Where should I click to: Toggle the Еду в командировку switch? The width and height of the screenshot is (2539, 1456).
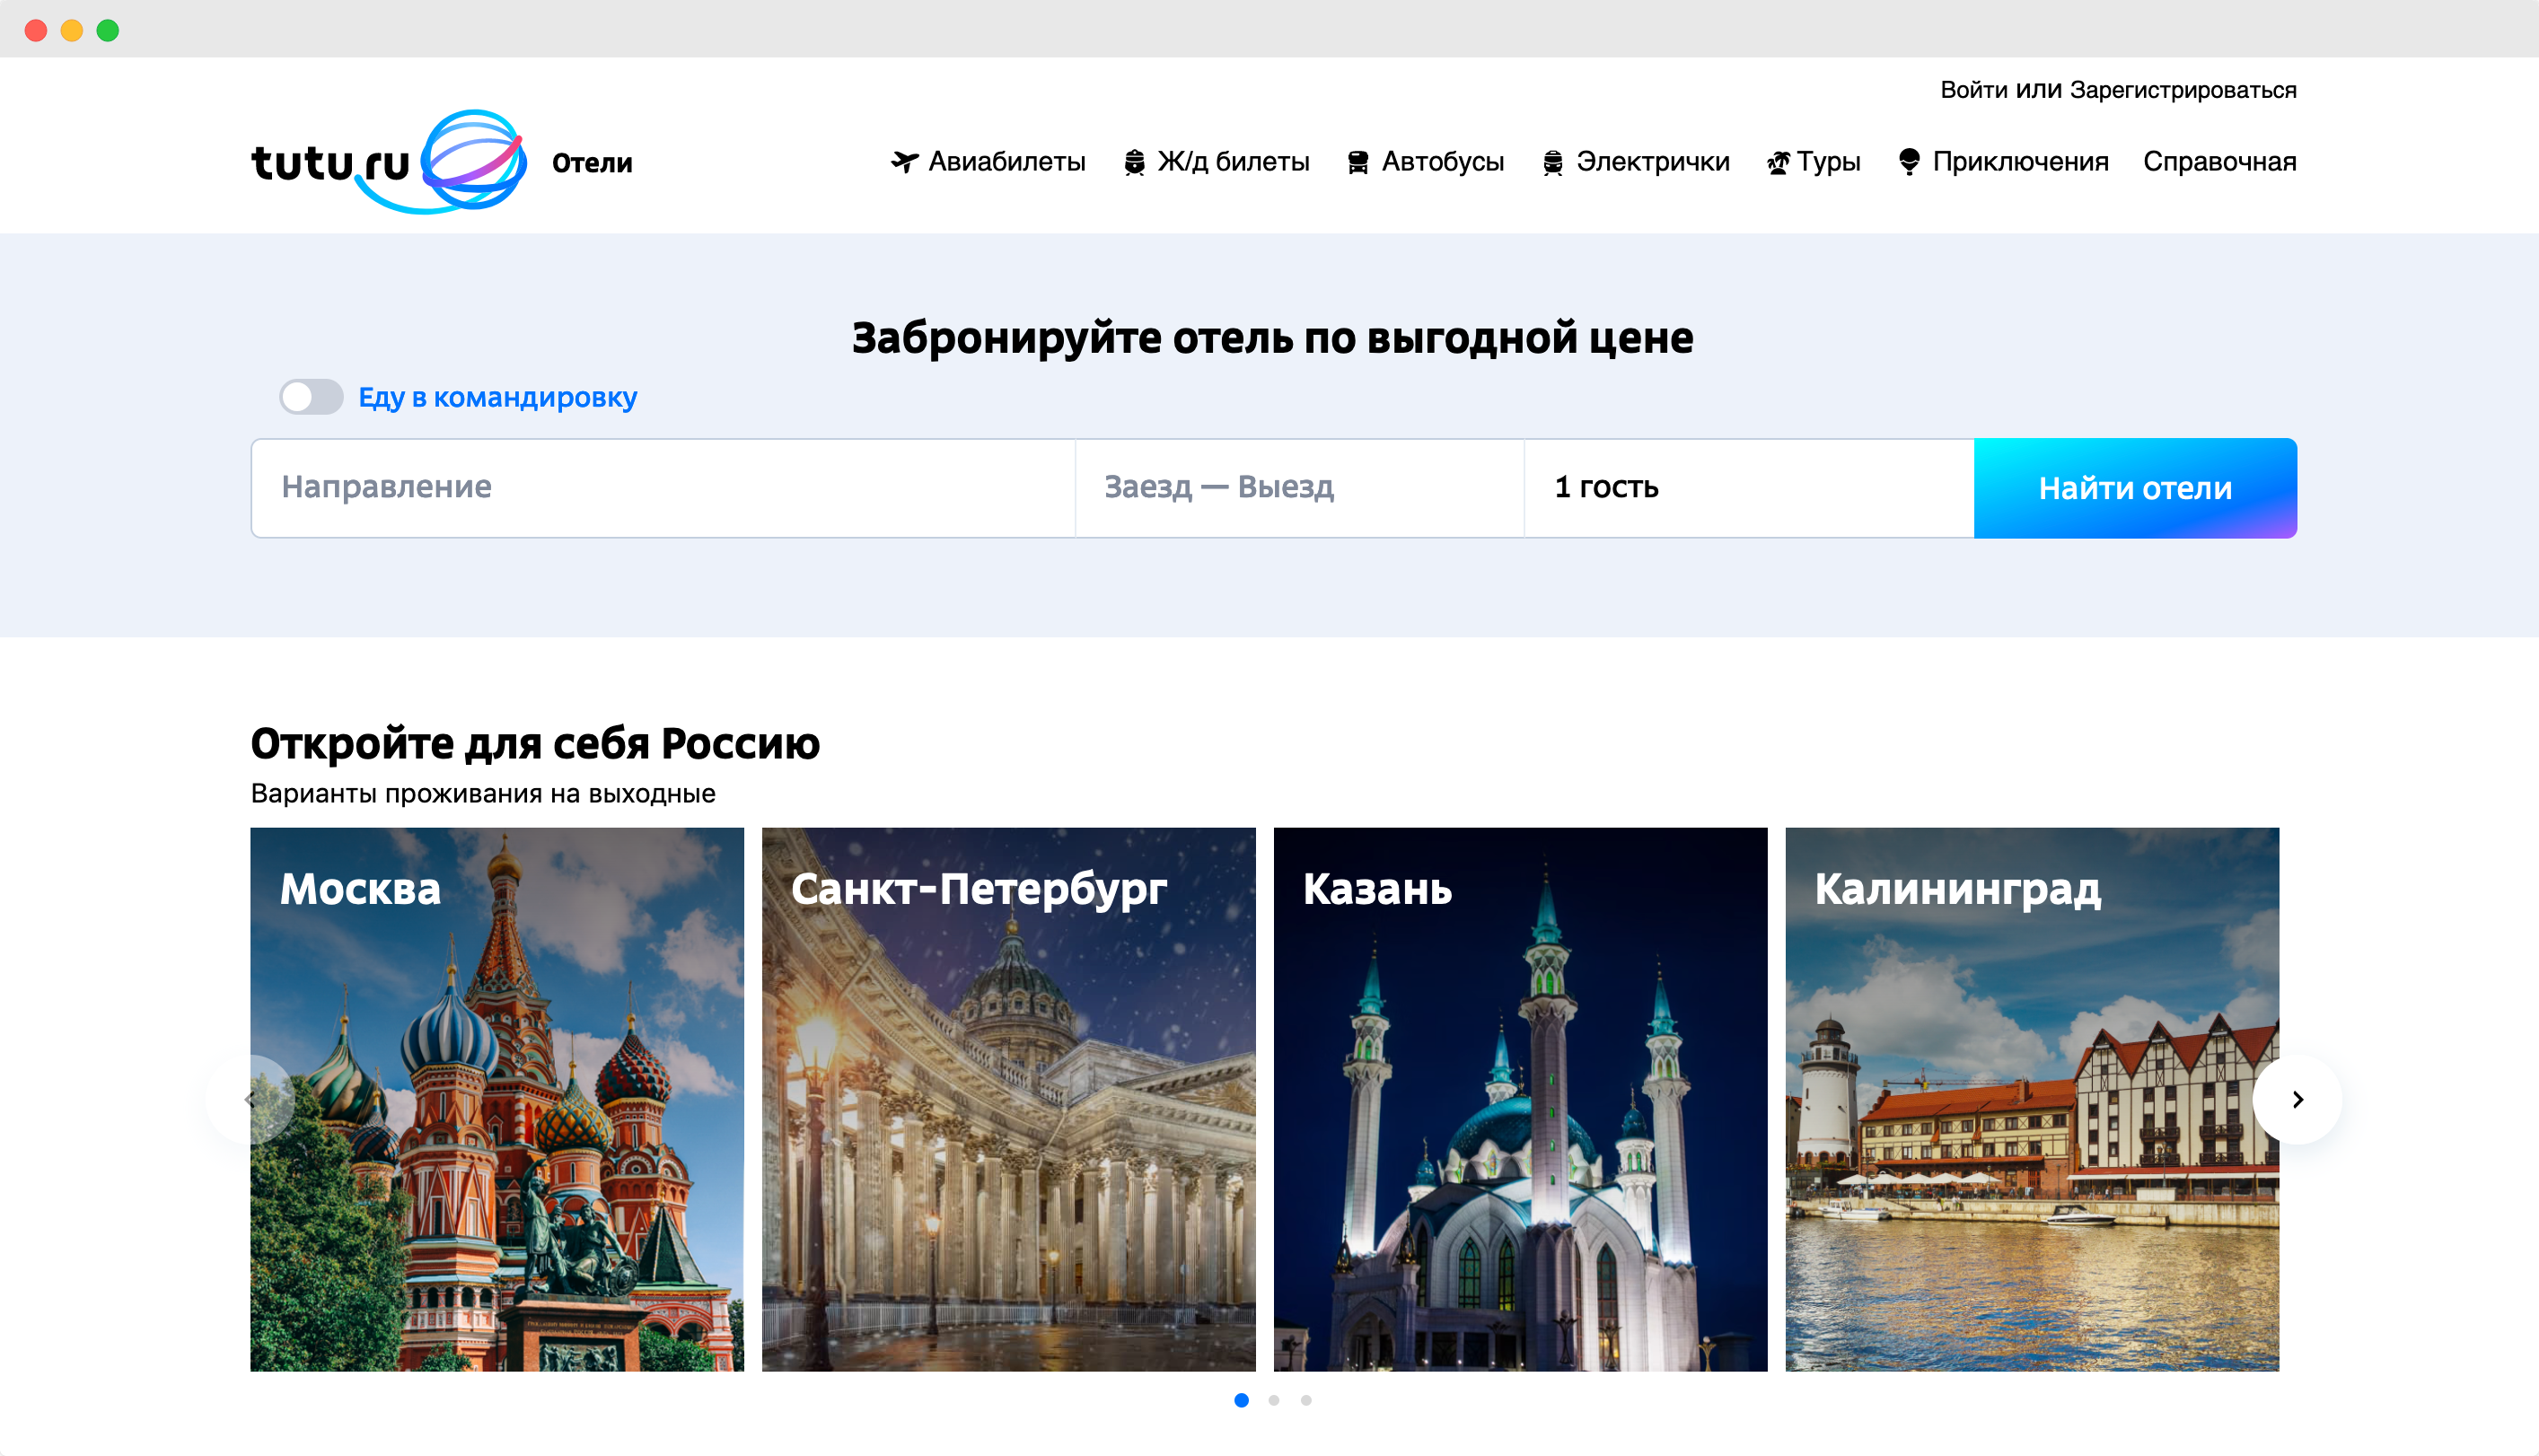coord(311,397)
